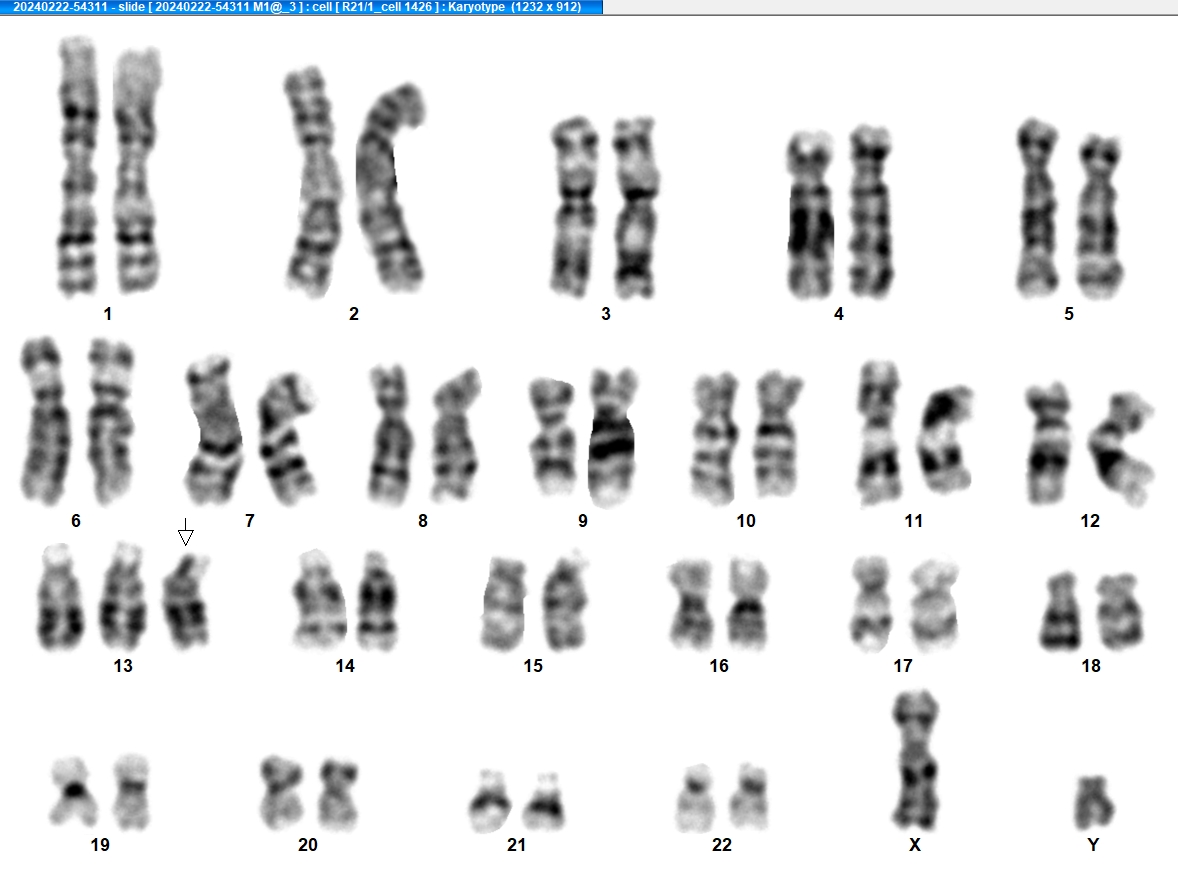Select the left chromosome 20 homolog
Screen dimensions: 1178x896
coord(281,792)
